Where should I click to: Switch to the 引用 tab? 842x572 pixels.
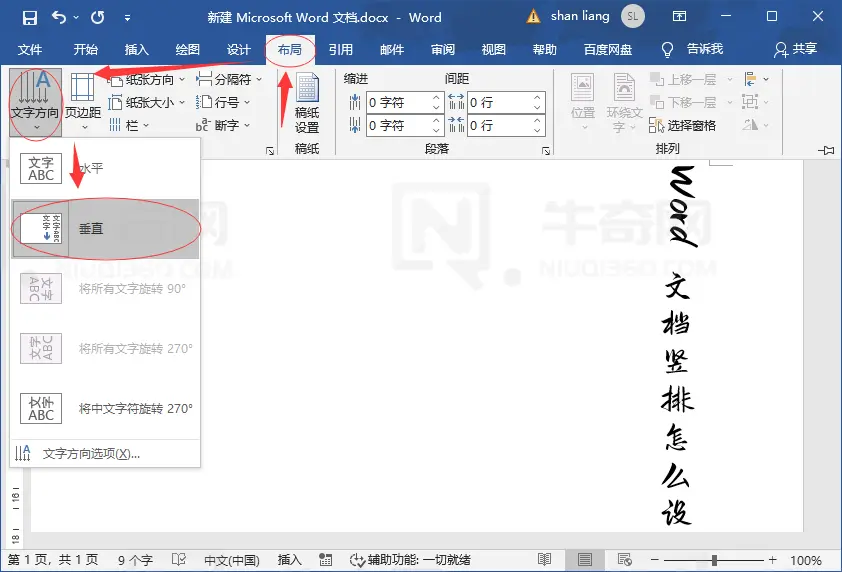(x=341, y=50)
